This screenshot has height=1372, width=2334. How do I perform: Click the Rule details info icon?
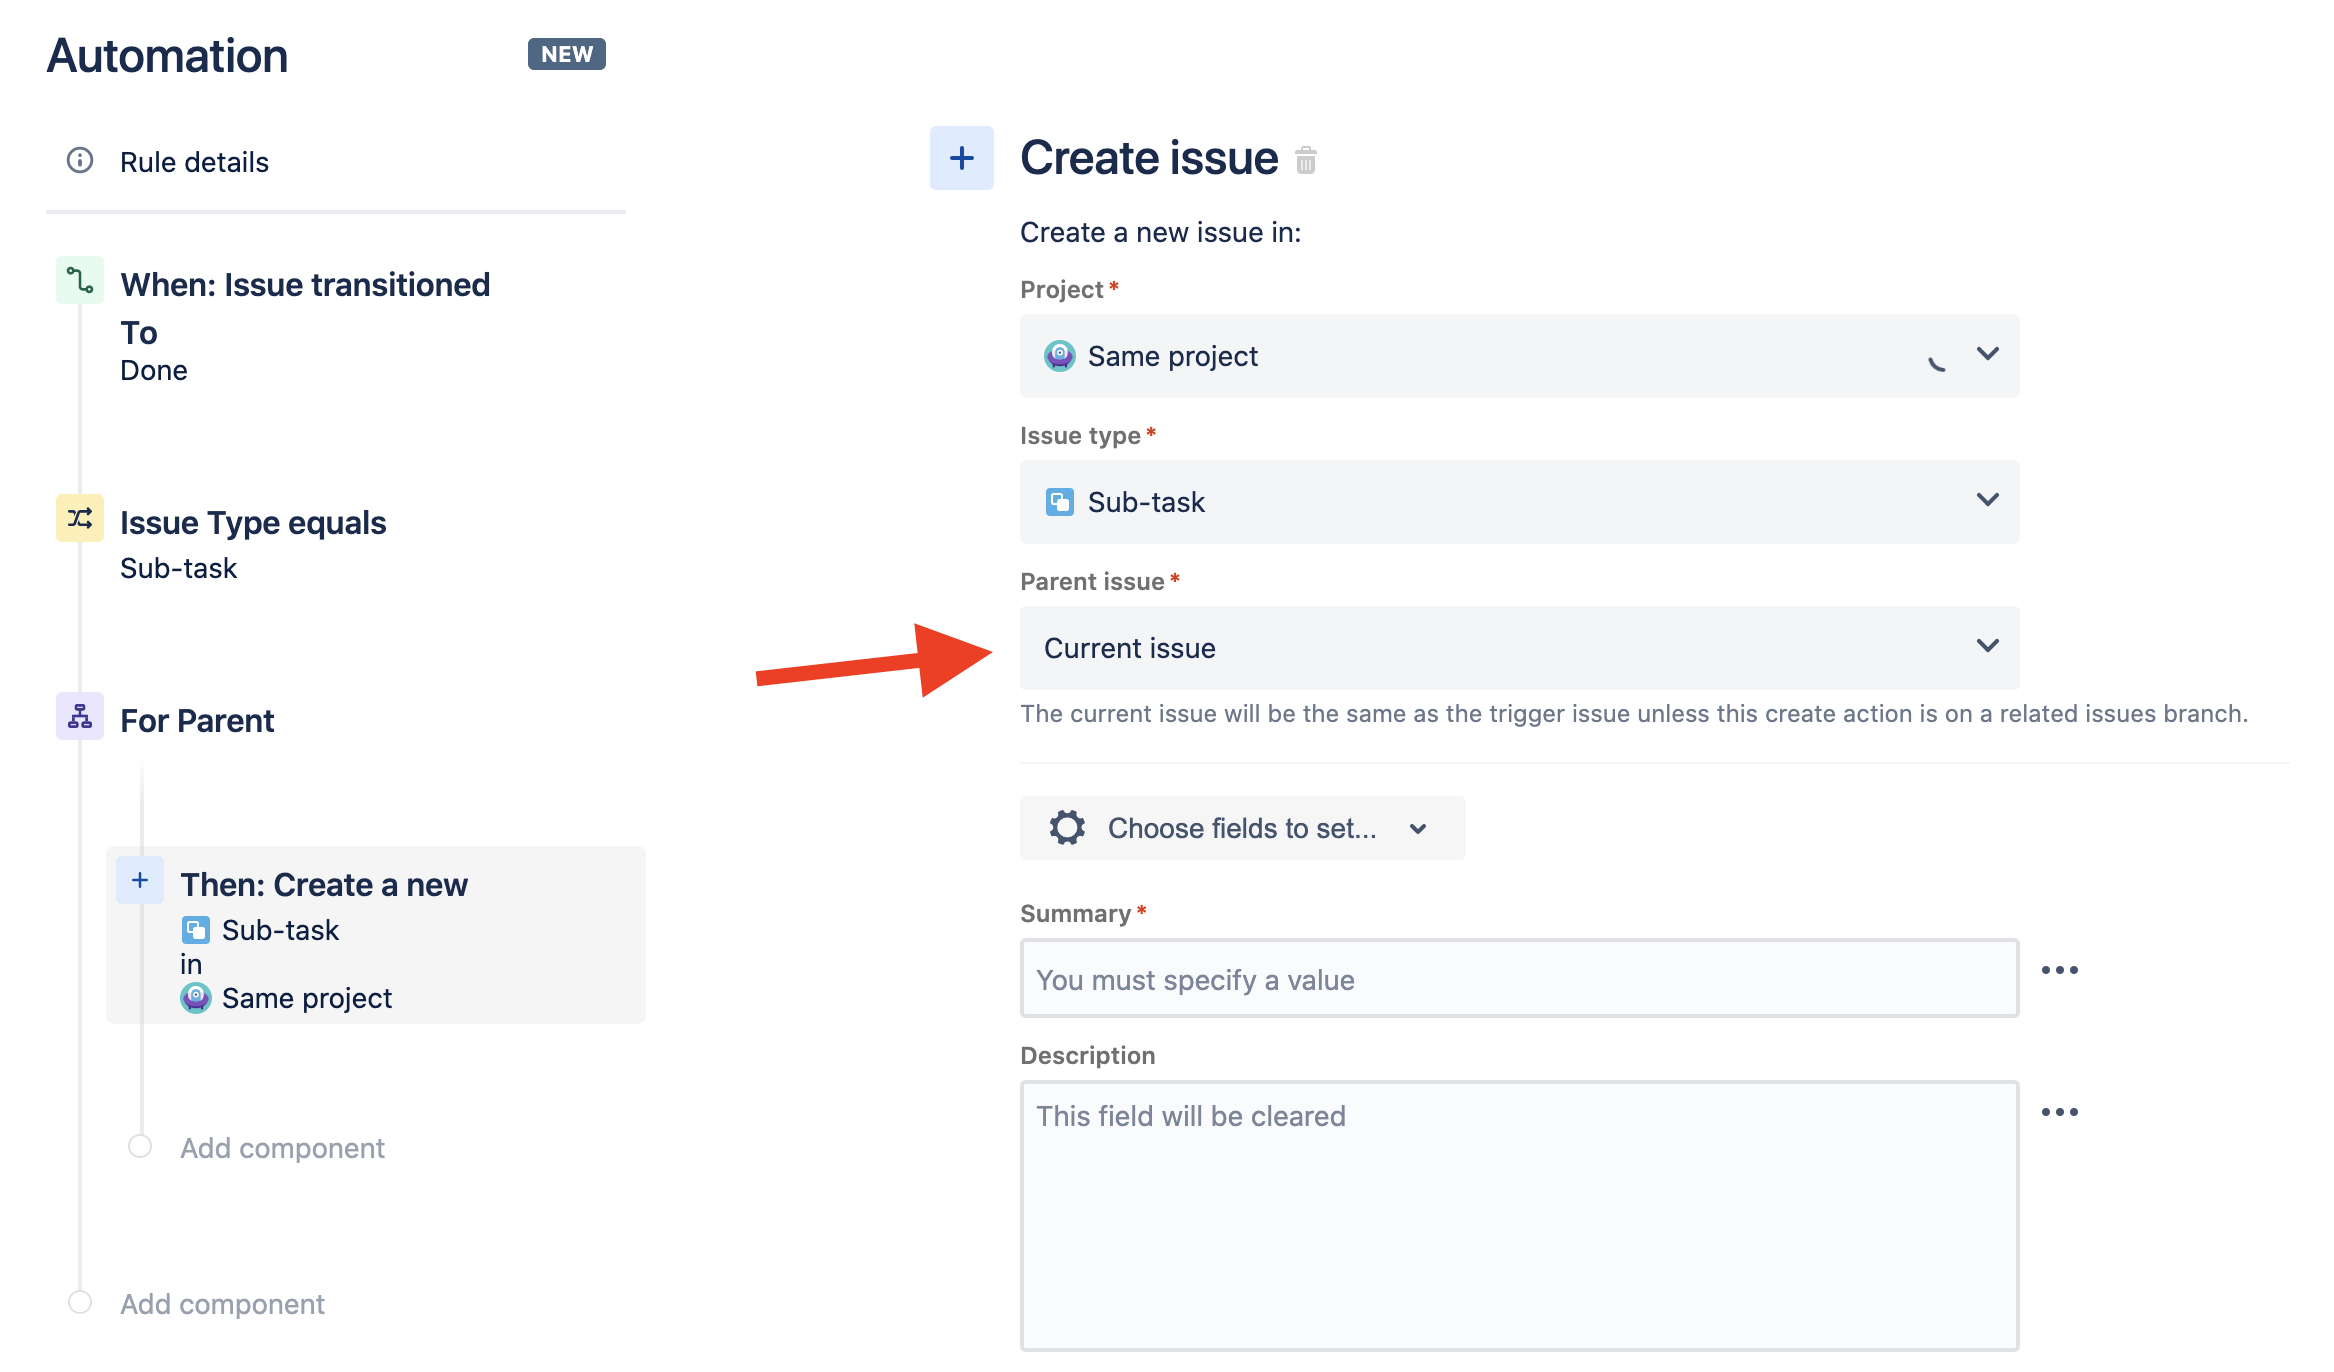(x=80, y=160)
